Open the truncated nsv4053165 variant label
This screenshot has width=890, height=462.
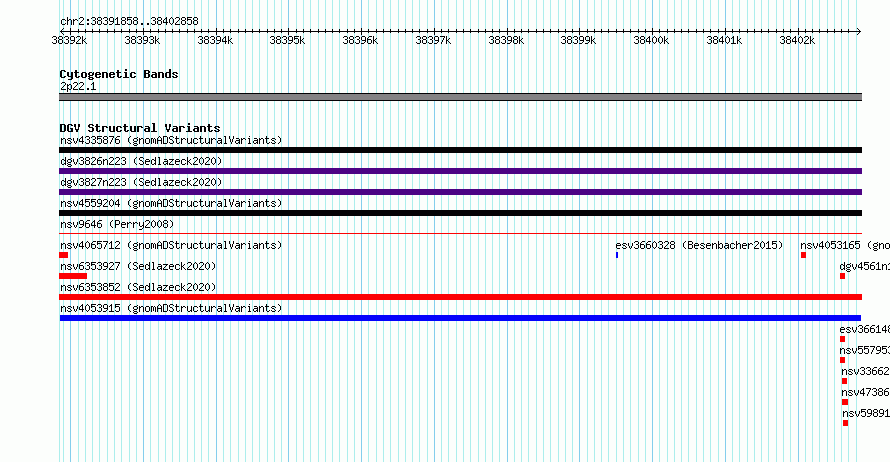tap(845, 245)
